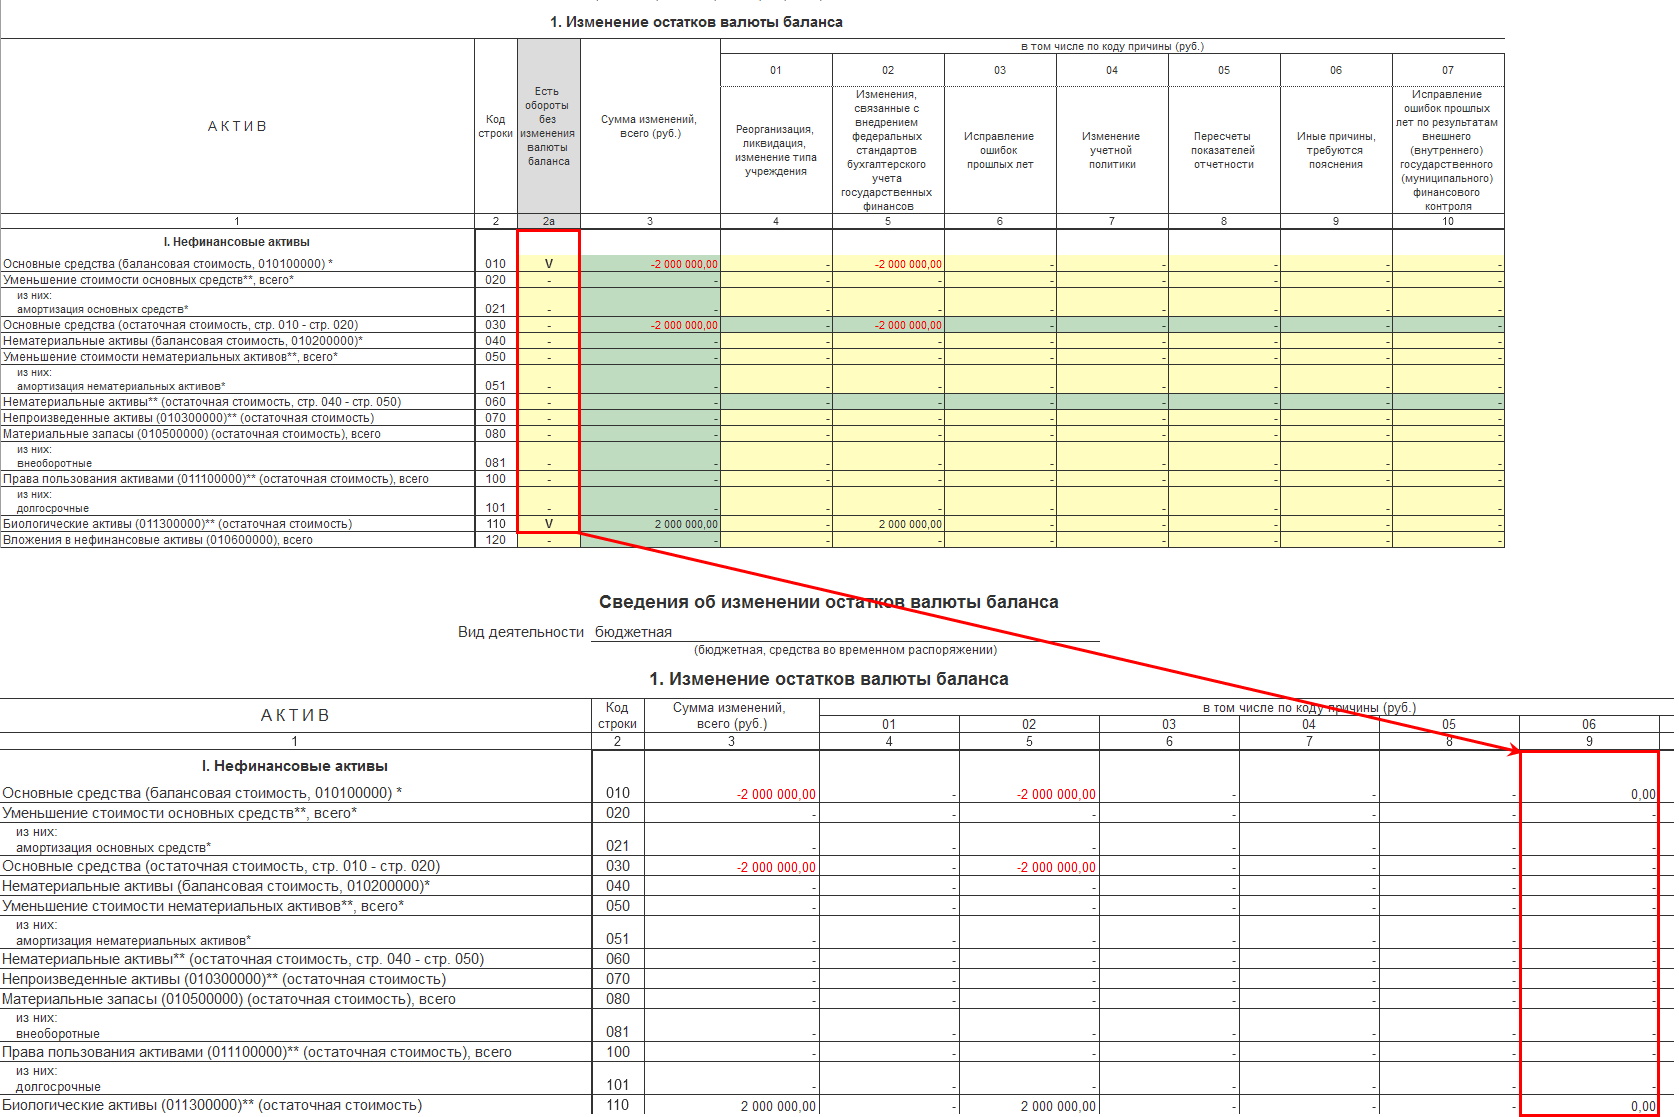This screenshot has width=1679, height=1117.
Task: Select code 07 header about финансового контроля
Action: point(1447,150)
